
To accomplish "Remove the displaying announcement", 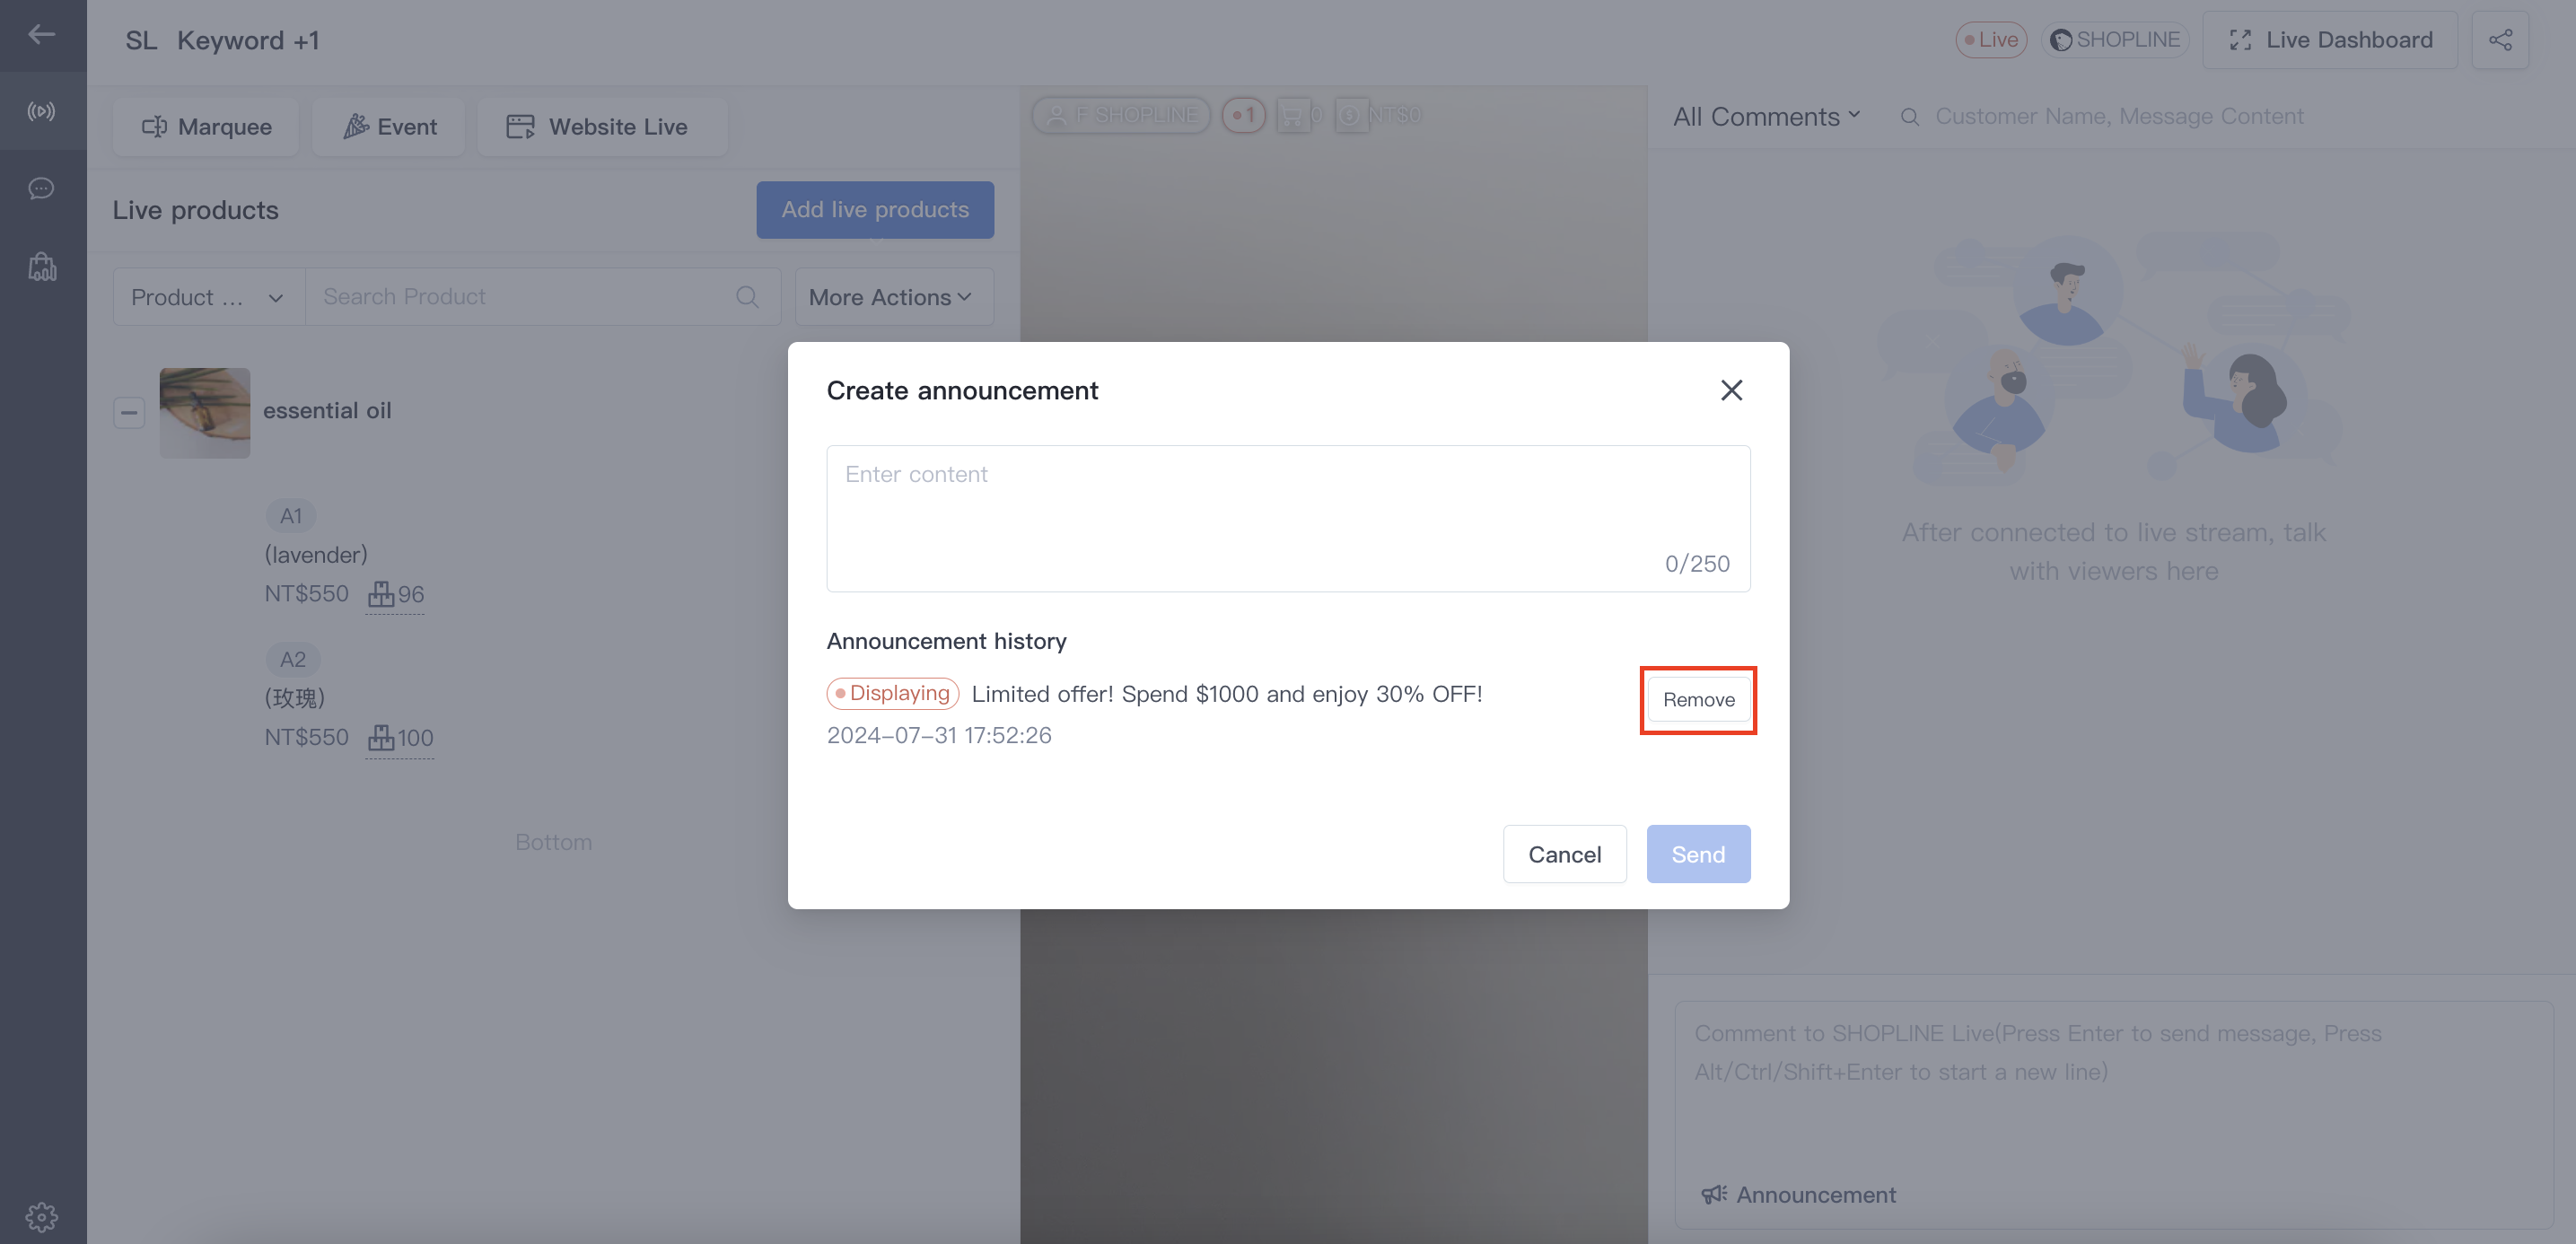I will click(x=1698, y=700).
